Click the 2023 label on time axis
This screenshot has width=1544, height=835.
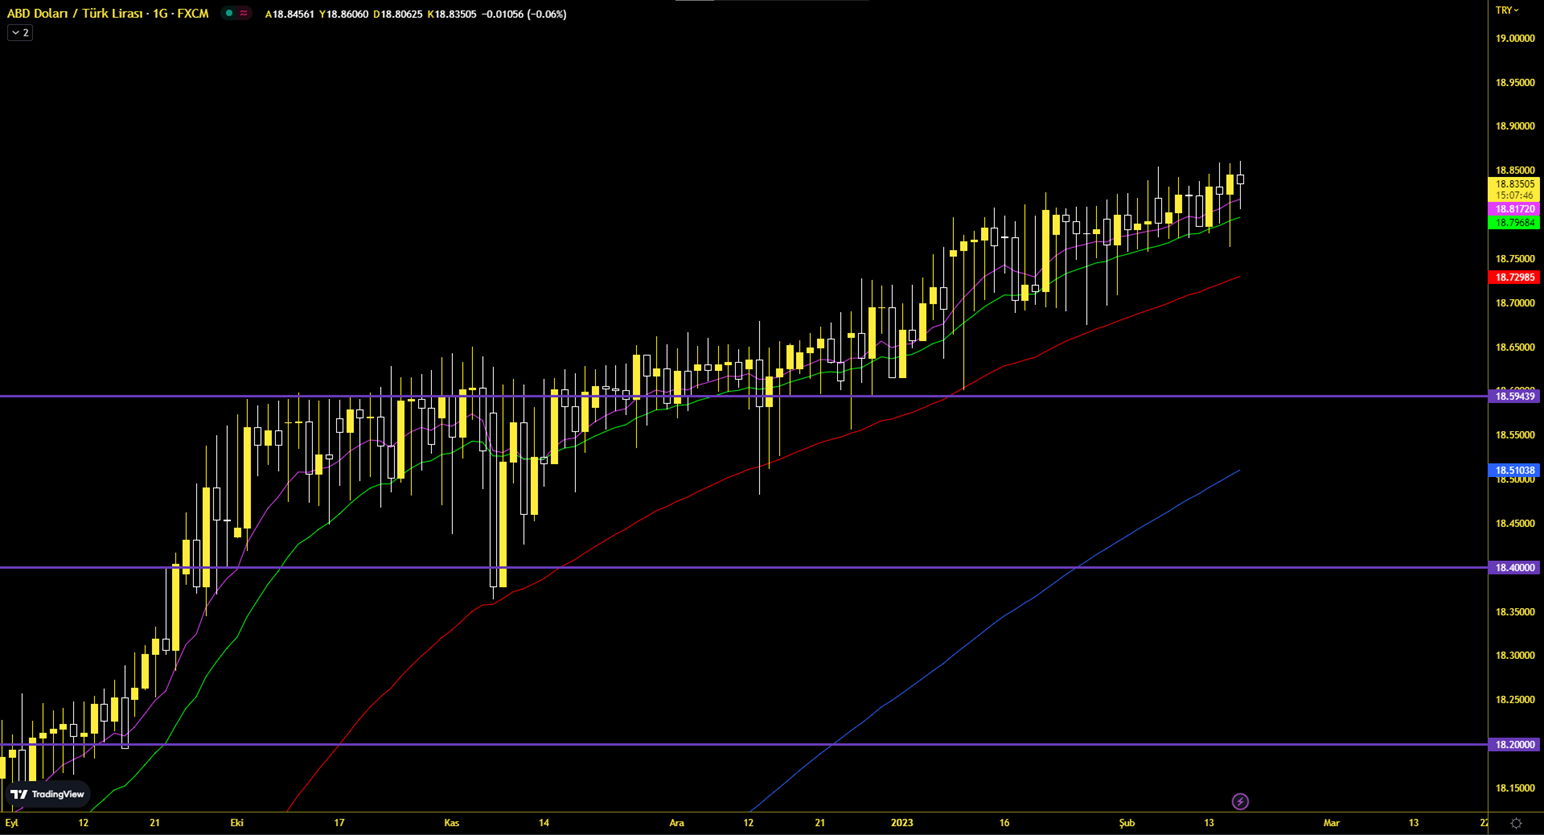[901, 823]
